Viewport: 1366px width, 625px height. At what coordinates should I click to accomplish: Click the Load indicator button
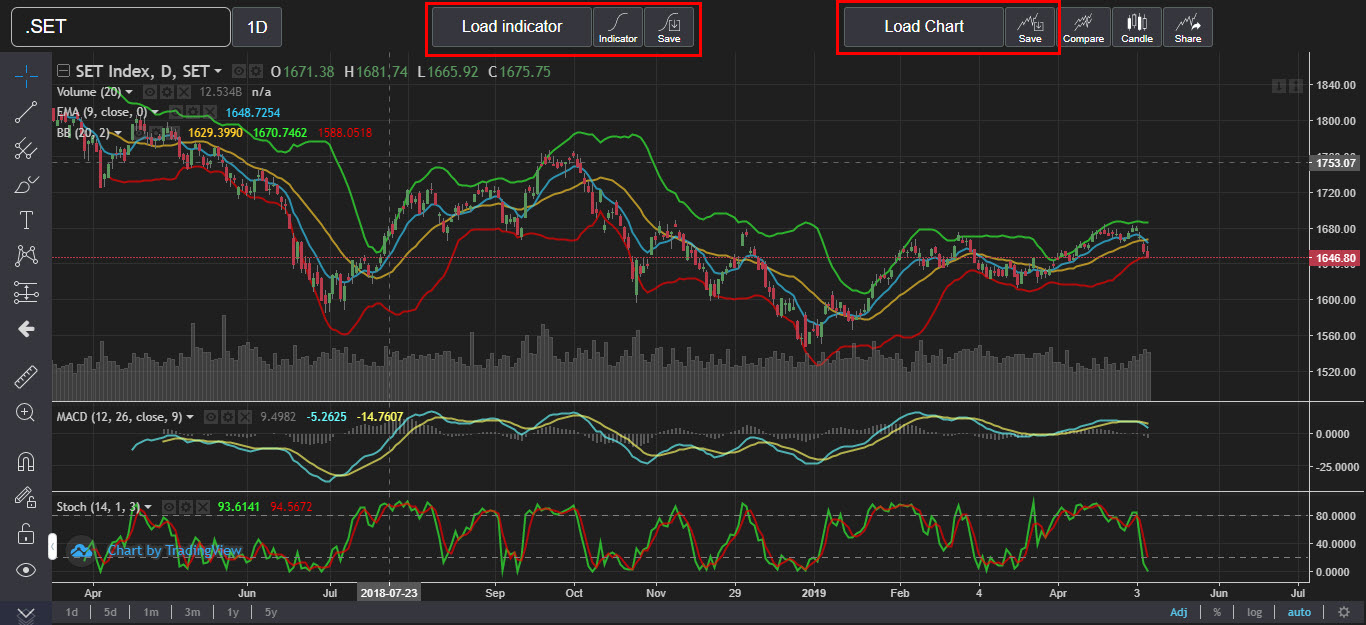512,27
